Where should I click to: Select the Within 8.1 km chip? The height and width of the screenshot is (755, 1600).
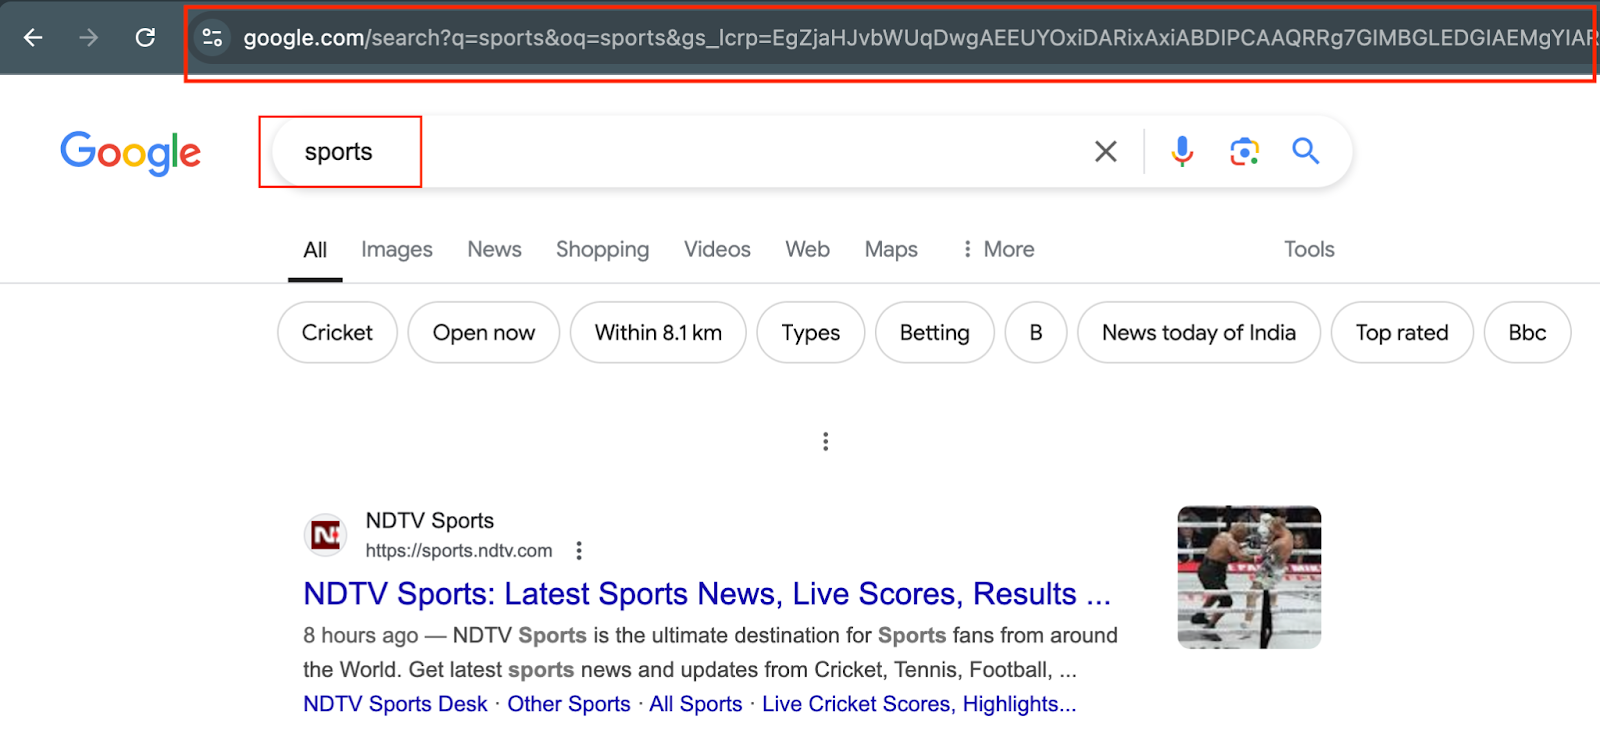(658, 333)
